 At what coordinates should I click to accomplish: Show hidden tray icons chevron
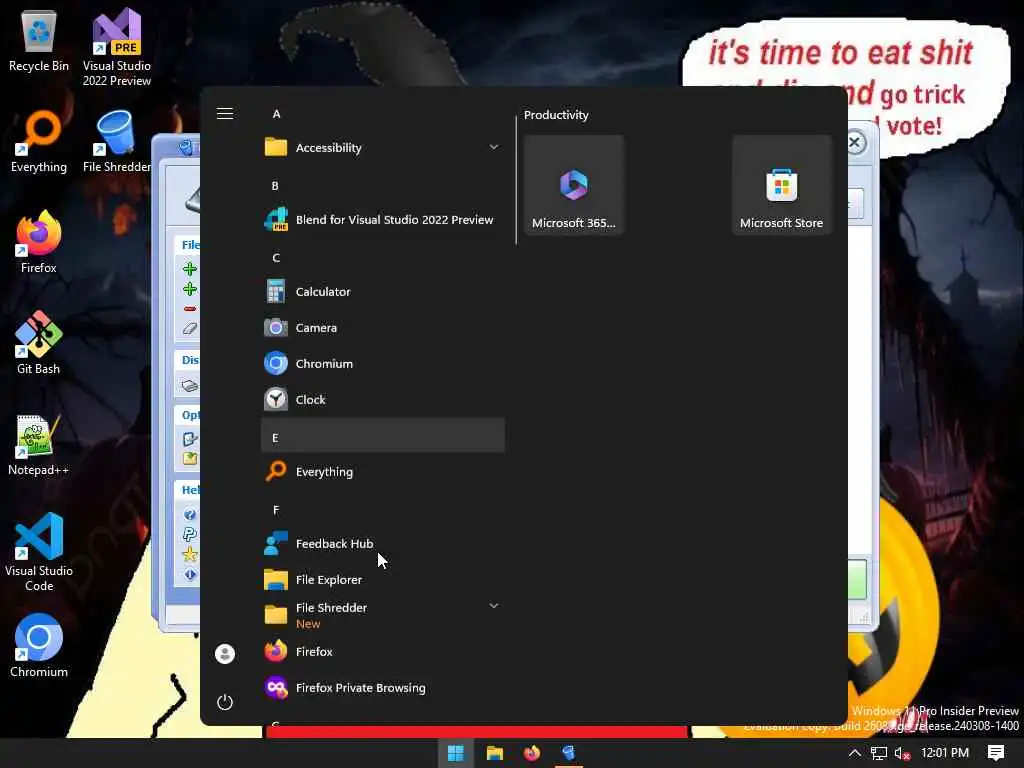click(x=854, y=753)
